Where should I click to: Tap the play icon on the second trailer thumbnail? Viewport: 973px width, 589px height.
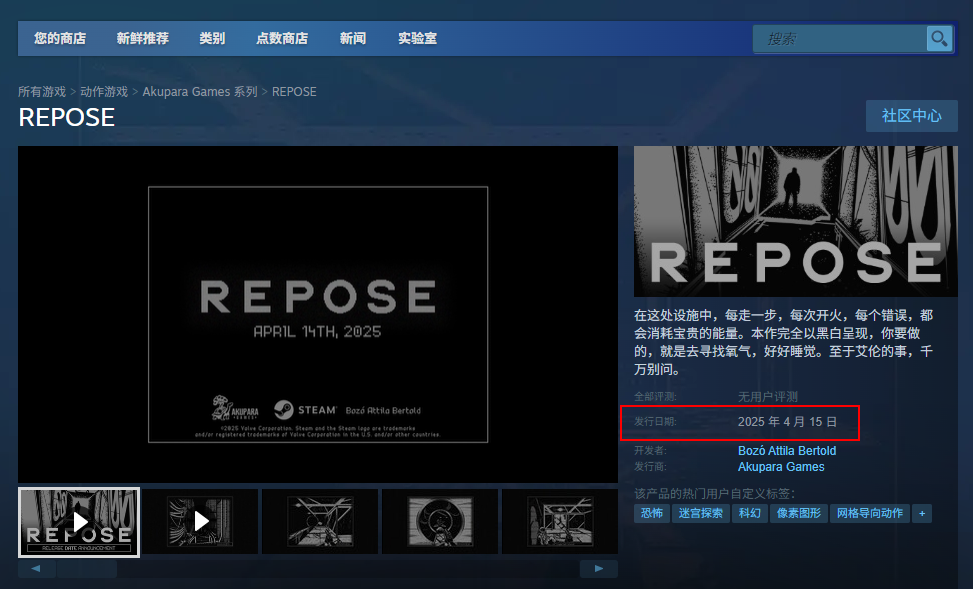[x=200, y=521]
